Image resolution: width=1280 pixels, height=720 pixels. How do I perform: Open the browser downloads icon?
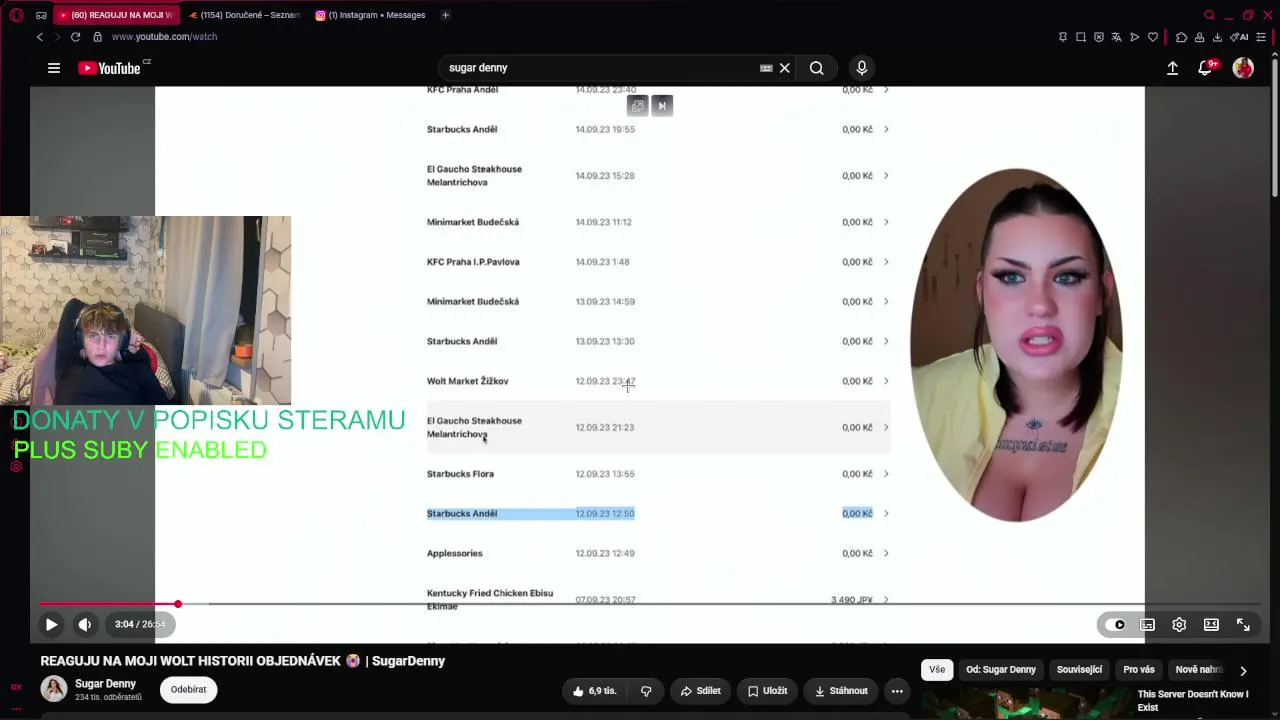(1217, 37)
